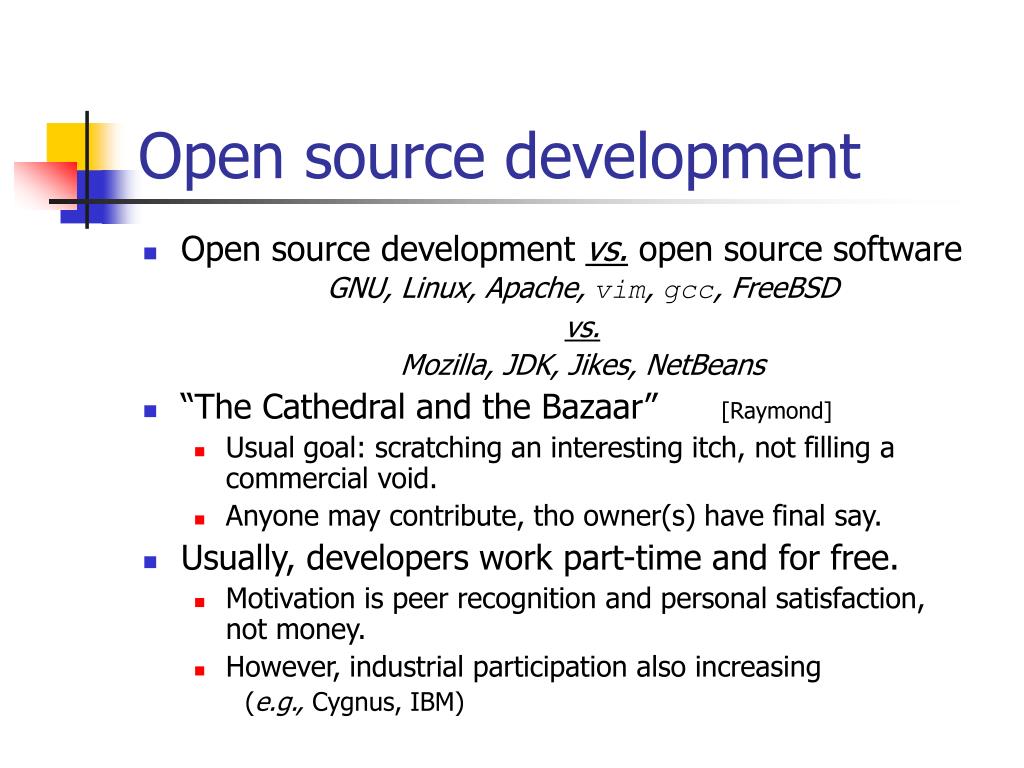Click the sub-bullet starting "Usual goal: scratching"
Image resolution: width=1024 pixels, height=768 pixels.
(560, 463)
